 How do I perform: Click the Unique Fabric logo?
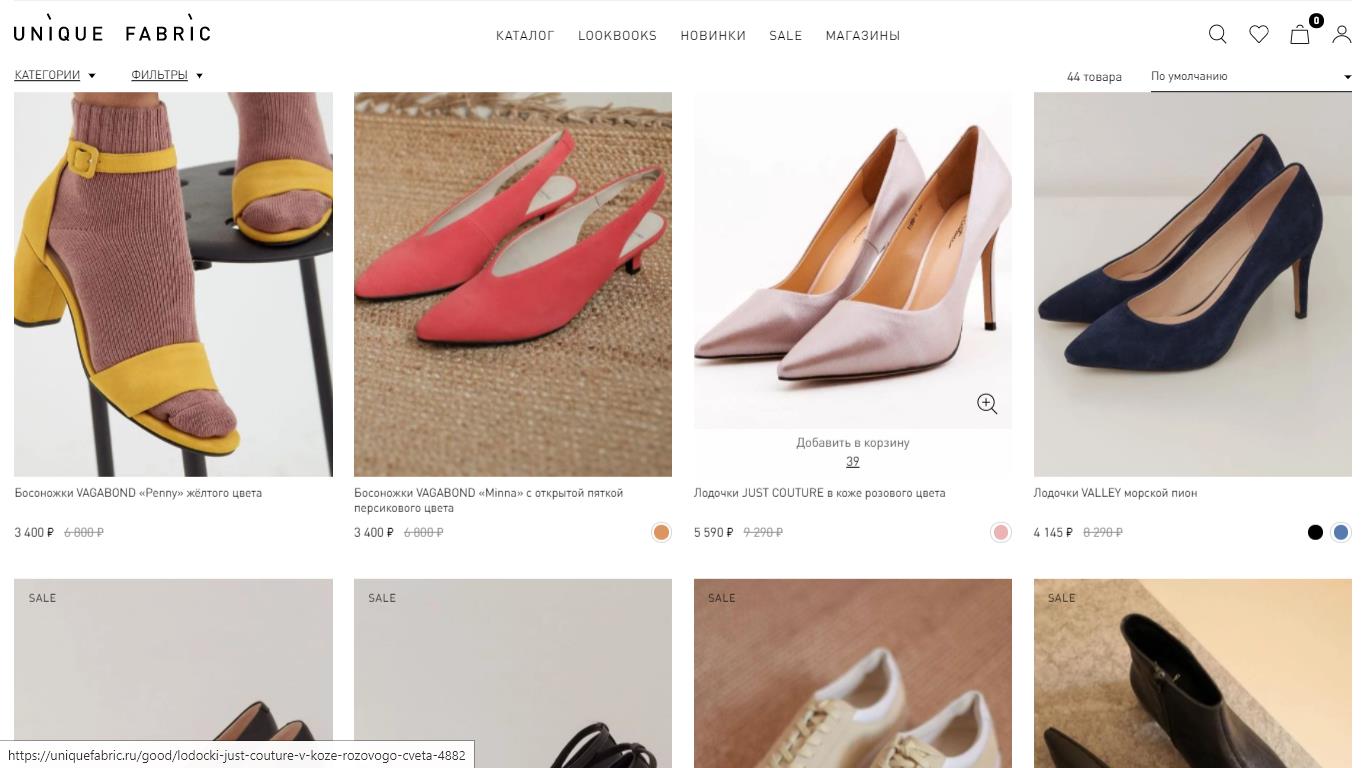[x=112, y=30]
